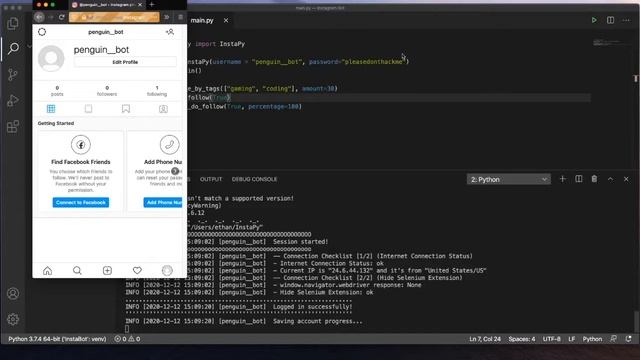Select the Python language mode
The image size is (640, 360).
592,339
